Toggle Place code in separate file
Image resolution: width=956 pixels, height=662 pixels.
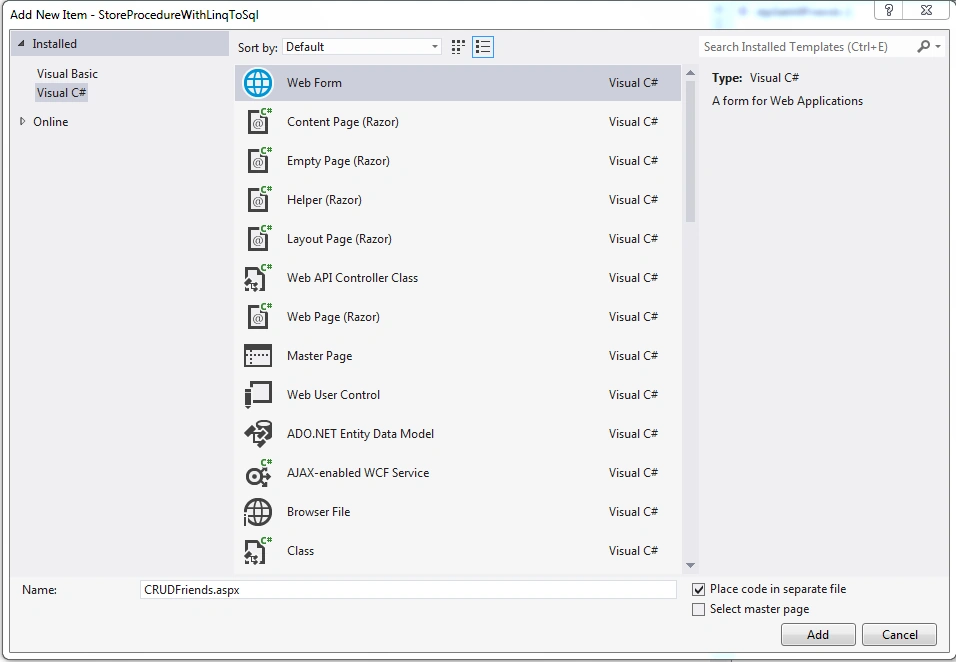tap(699, 589)
